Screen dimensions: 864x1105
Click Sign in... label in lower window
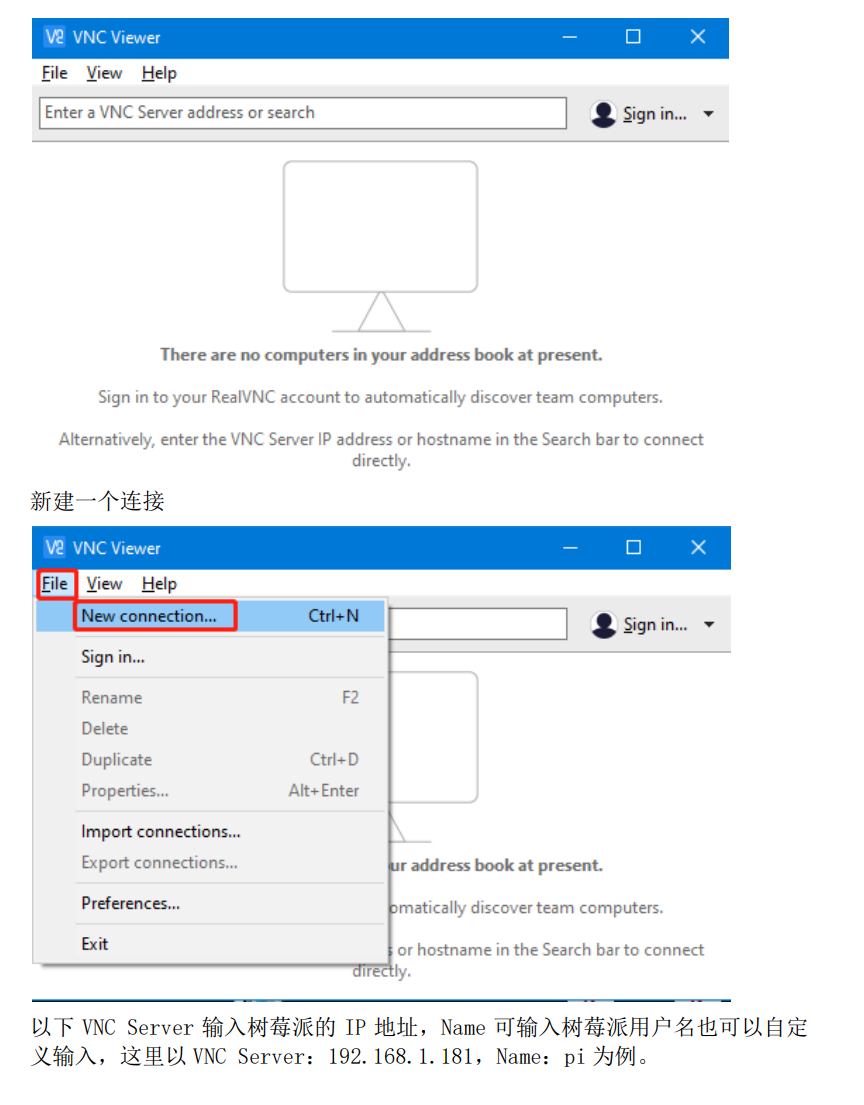point(655,624)
